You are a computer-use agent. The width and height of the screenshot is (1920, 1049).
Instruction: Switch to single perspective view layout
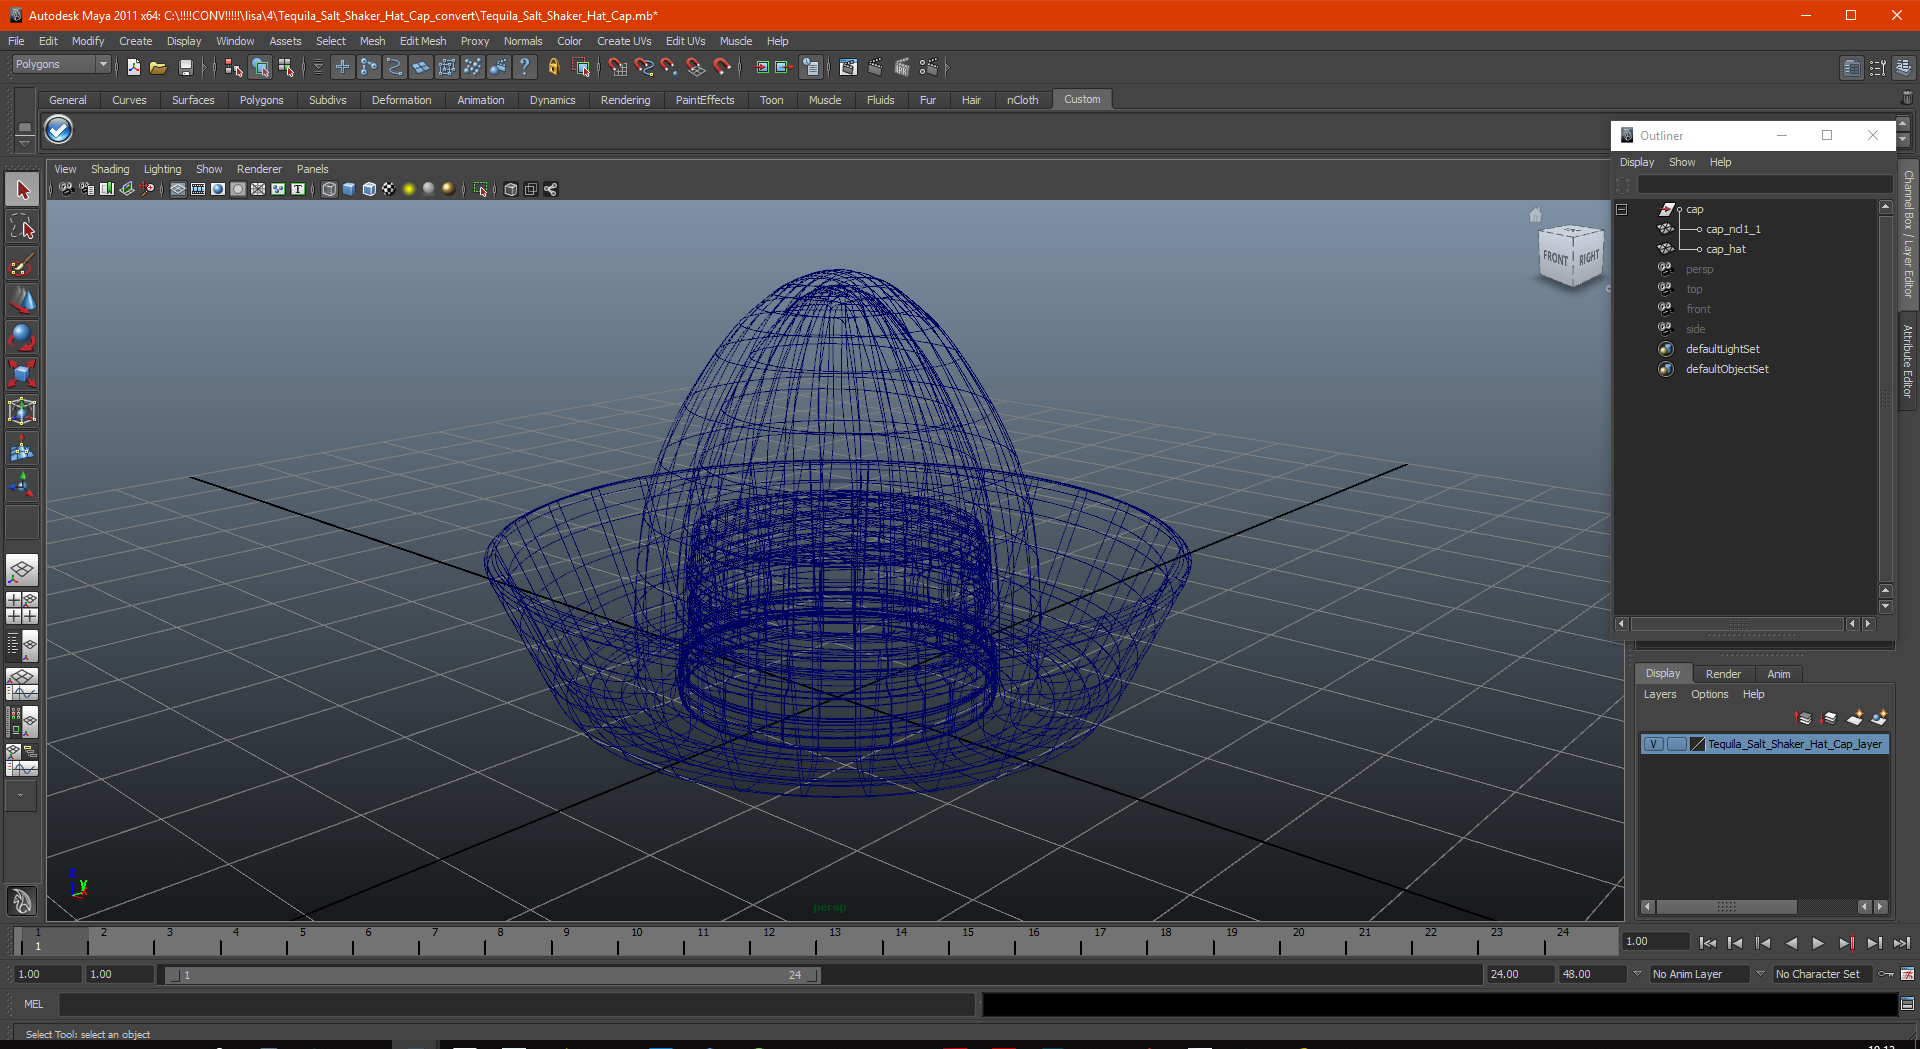(x=22, y=571)
